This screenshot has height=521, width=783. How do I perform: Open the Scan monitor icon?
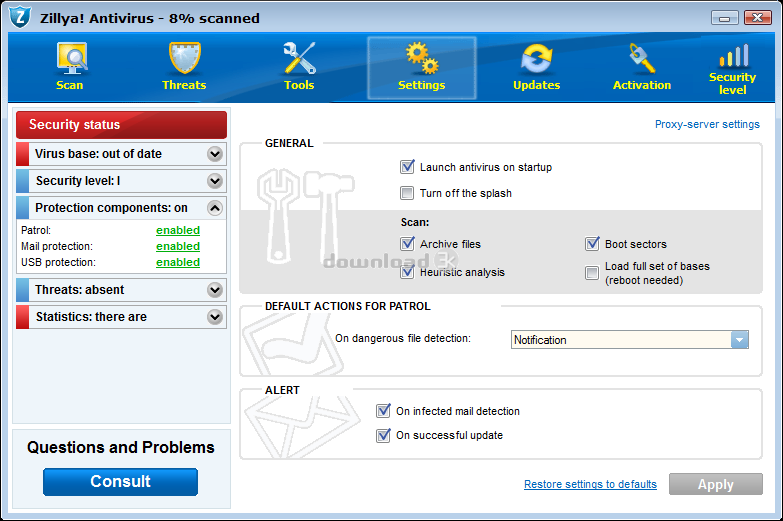pyautogui.click(x=71, y=58)
